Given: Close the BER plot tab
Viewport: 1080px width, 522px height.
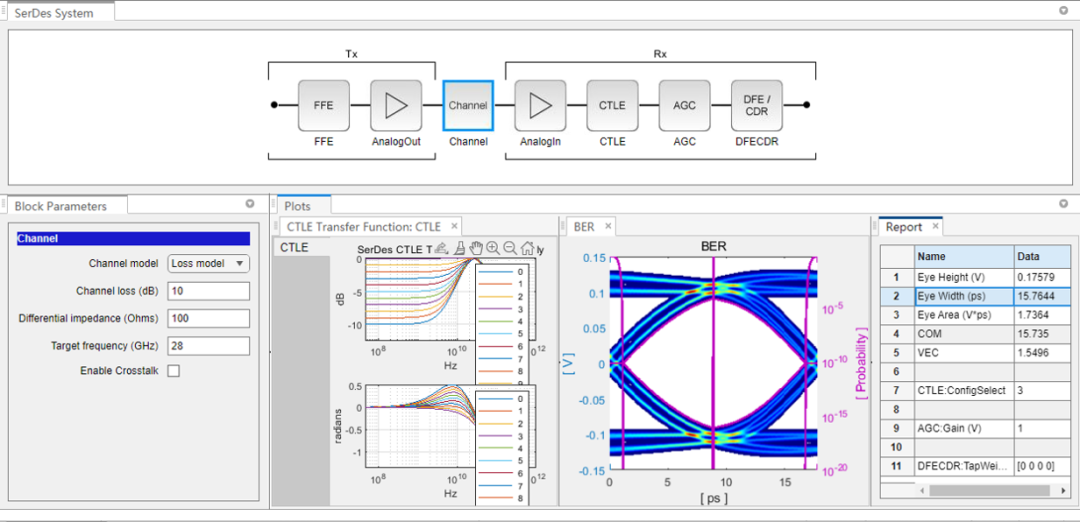Looking at the screenshot, I should [x=607, y=227].
